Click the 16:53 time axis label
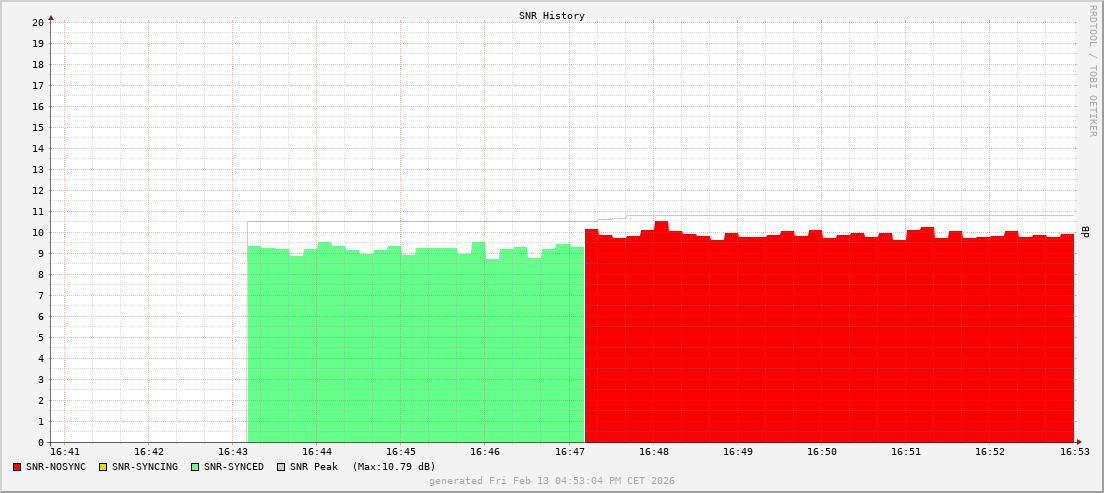The image size is (1104, 493). pos(1074,453)
